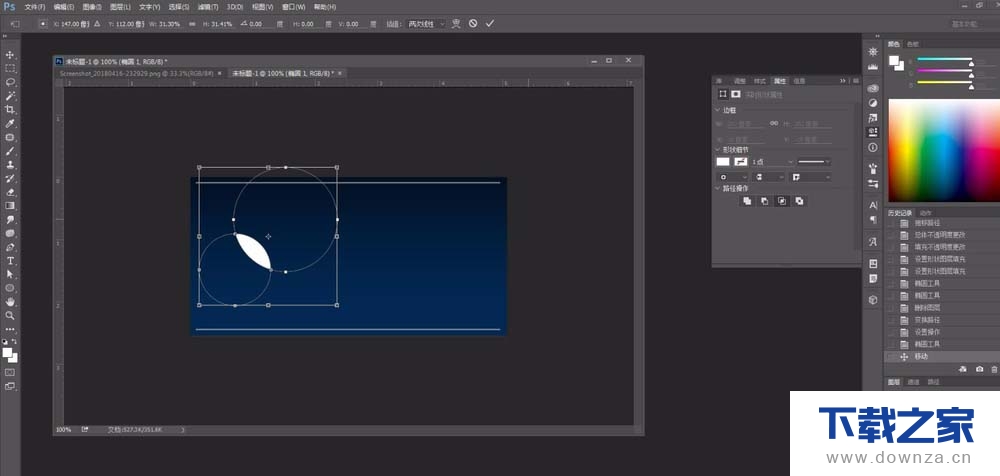Open the stroke width 1点 dropdown

[x=773, y=162]
